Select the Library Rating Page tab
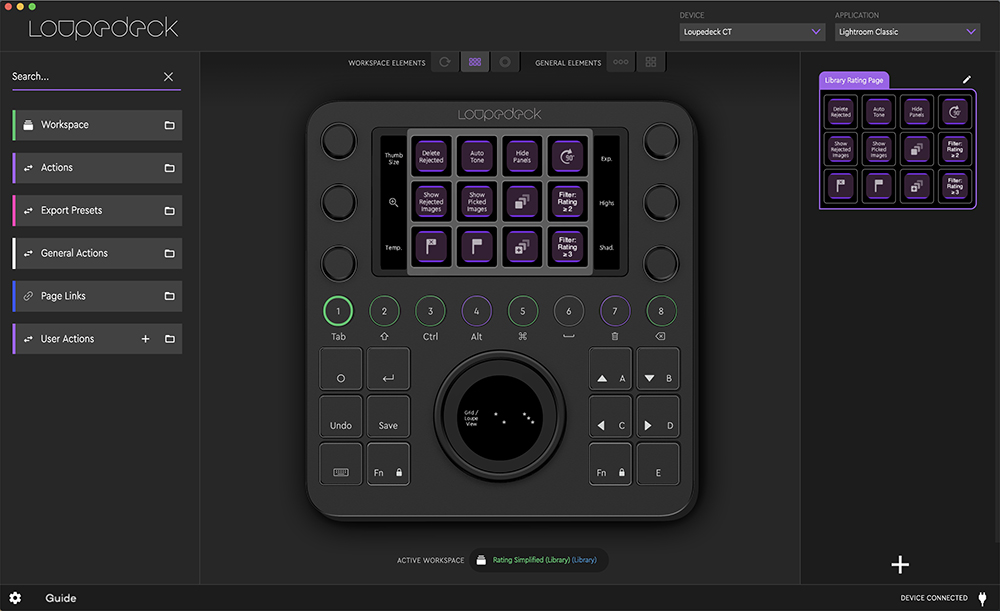The width and height of the screenshot is (1000, 611). pyautogui.click(x=854, y=80)
